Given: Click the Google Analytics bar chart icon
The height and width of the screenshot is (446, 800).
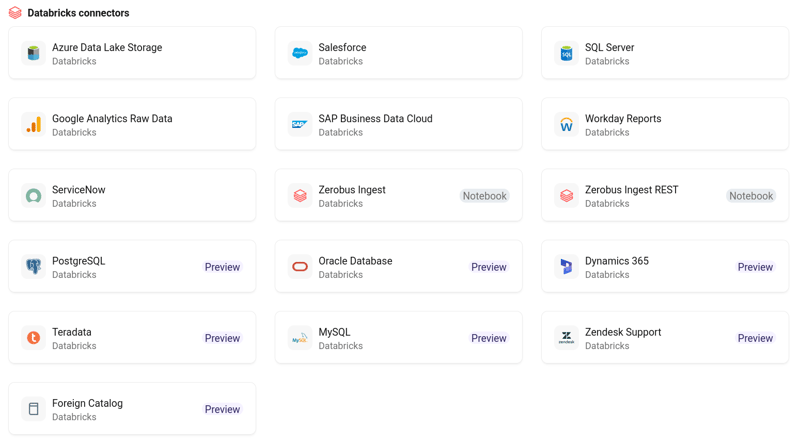Looking at the screenshot, I should (x=34, y=125).
